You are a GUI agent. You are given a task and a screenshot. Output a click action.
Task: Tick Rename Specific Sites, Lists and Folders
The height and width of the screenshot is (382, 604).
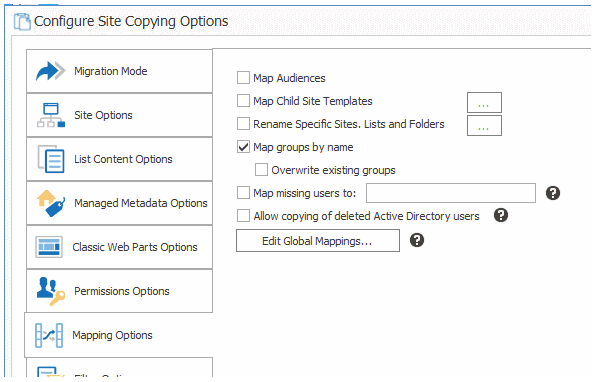(243, 124)
